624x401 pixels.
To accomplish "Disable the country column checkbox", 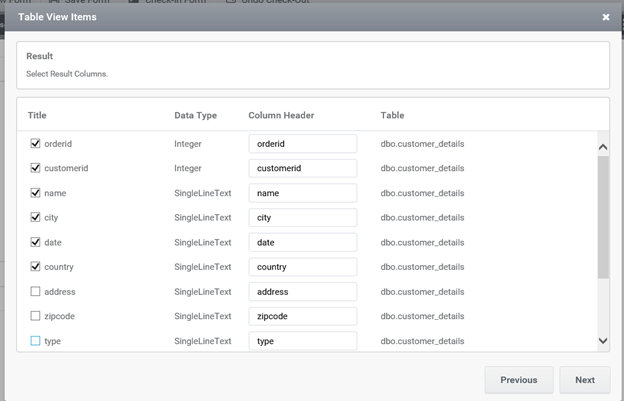I will pos(35,267).
